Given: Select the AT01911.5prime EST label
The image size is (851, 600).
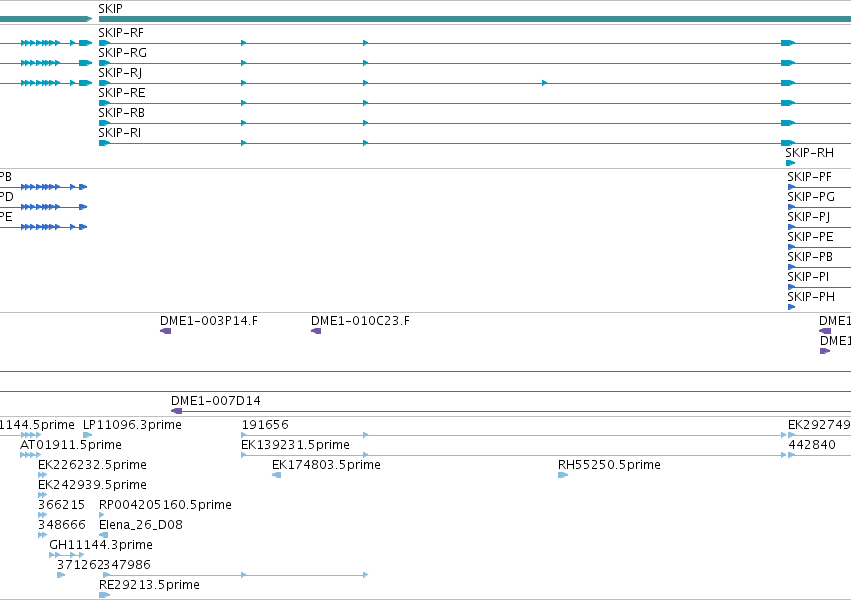Looking at the screenshot, I should click(71, 445).
